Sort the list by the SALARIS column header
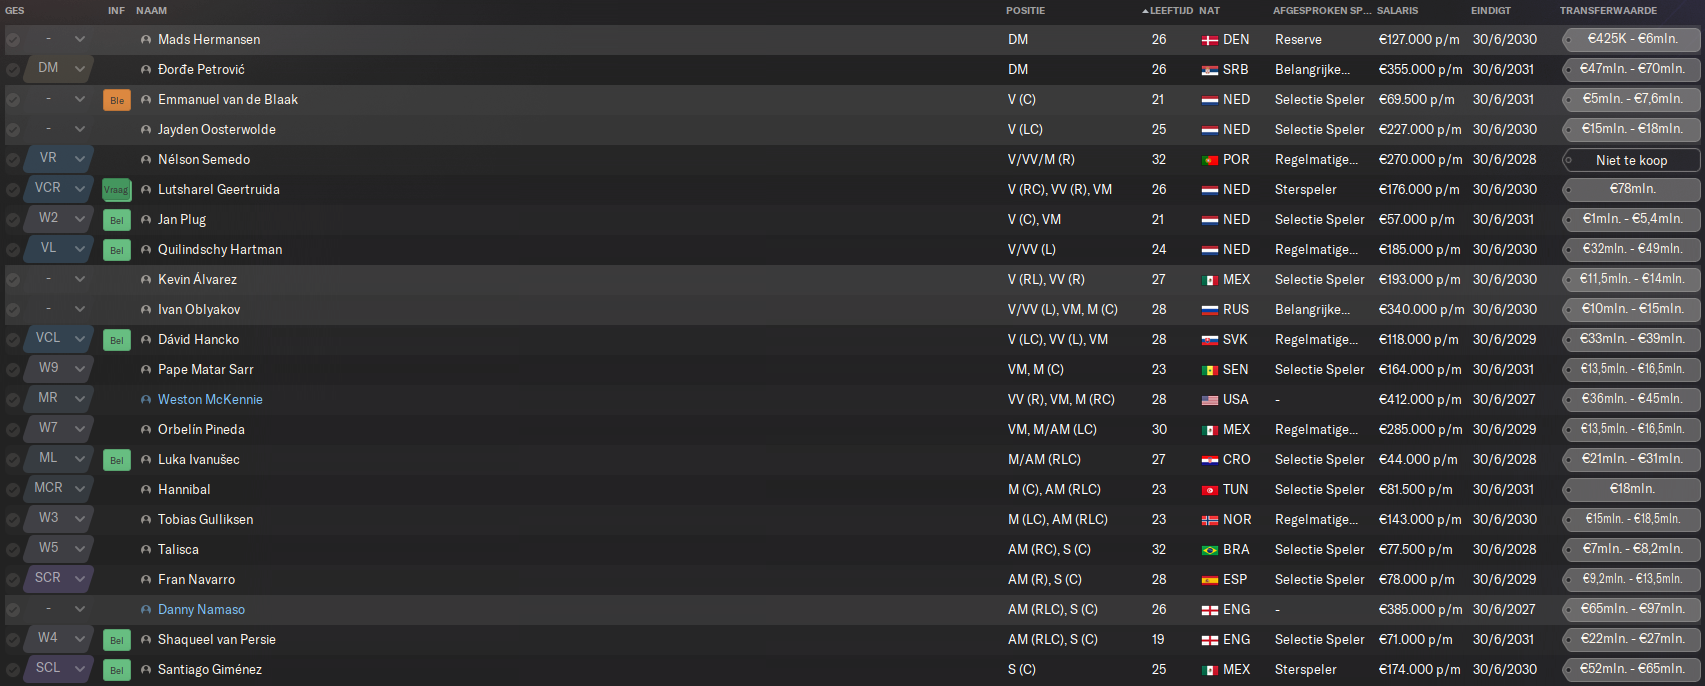The height and width of the screenshot is (686, 1705). 1398,11
